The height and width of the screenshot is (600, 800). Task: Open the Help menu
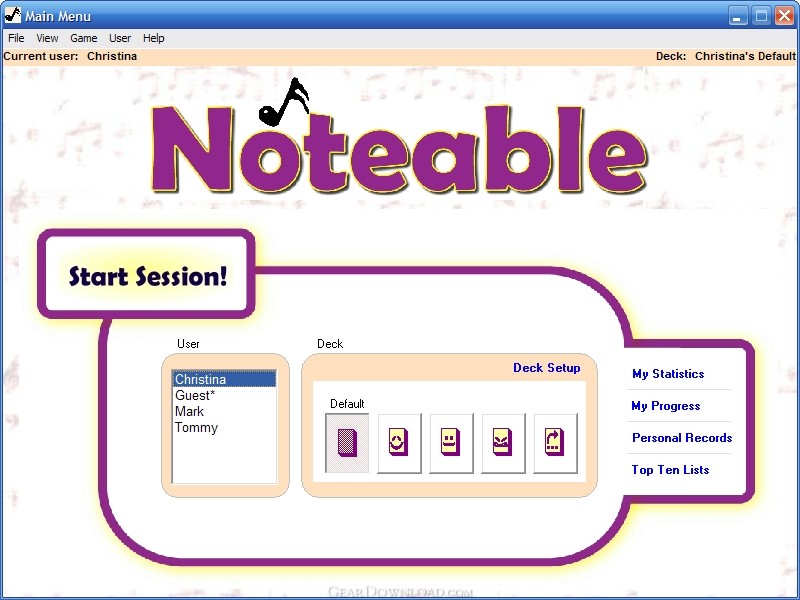153,38
